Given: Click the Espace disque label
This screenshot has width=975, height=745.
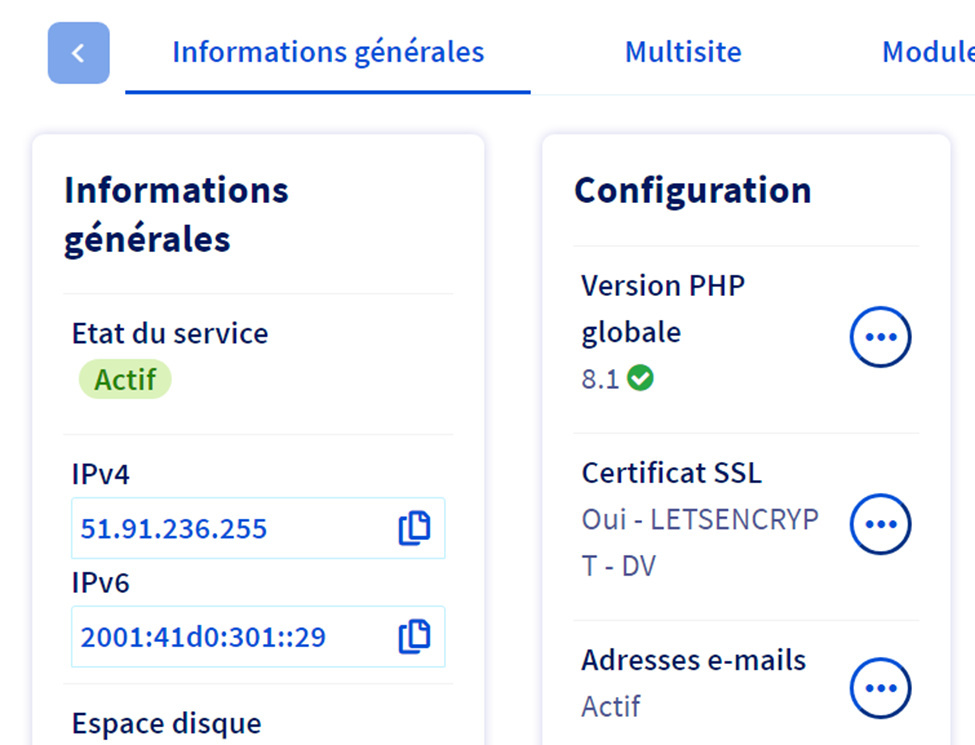Looking at the screenshot, I should pyautogui.click(x=166, y=723).
